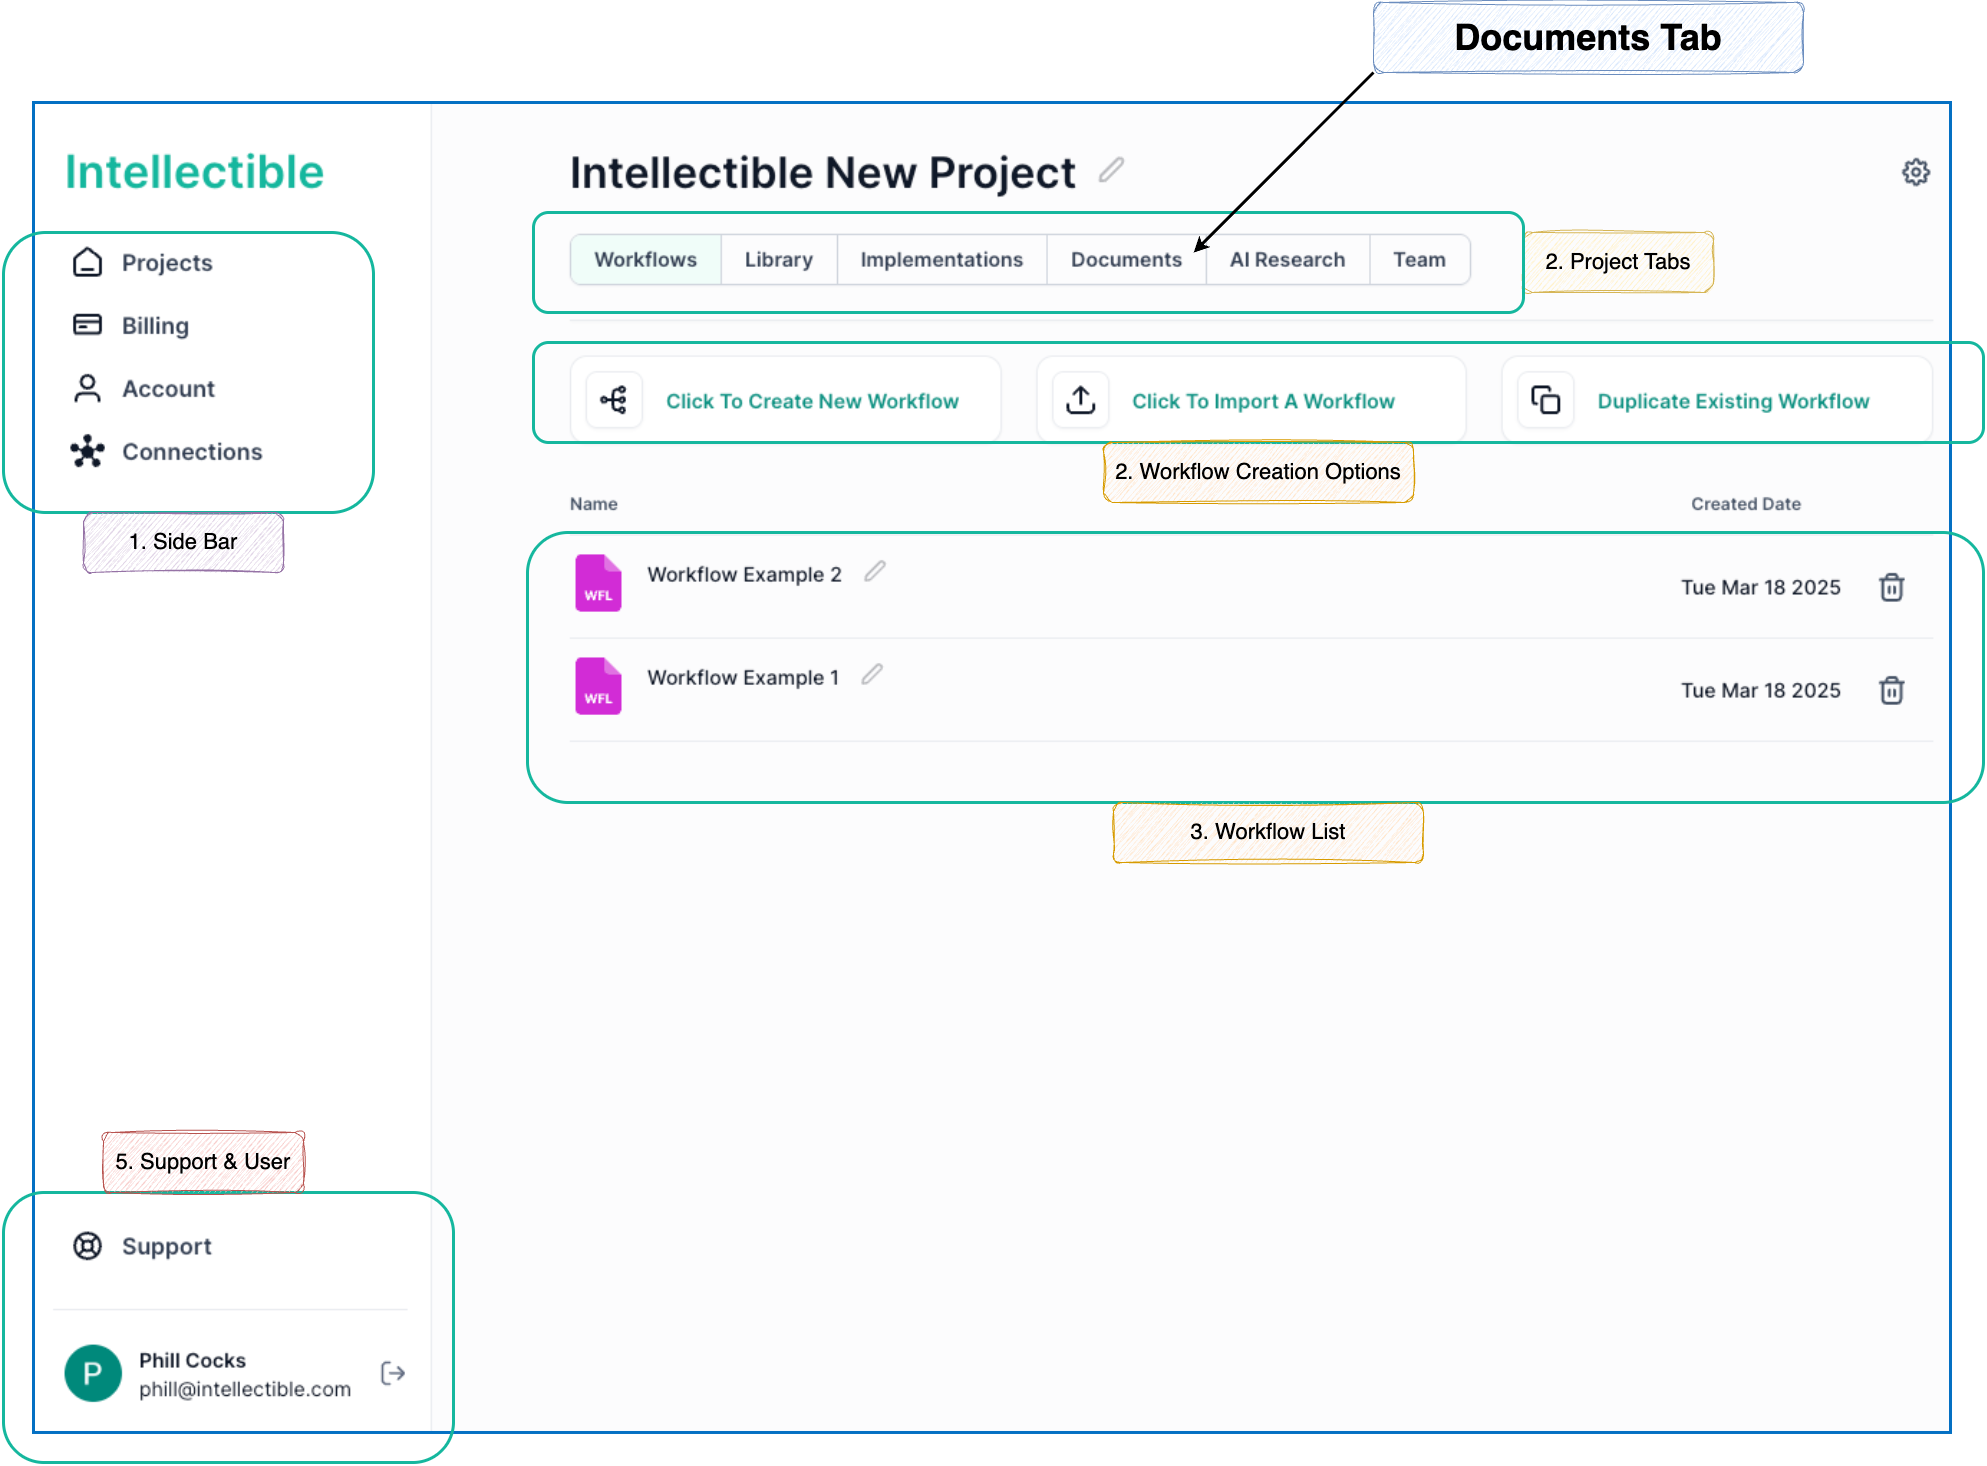Click phill@intellectible.com email text
The height and width of the screenshot is (1466, 1987).
245,1389
